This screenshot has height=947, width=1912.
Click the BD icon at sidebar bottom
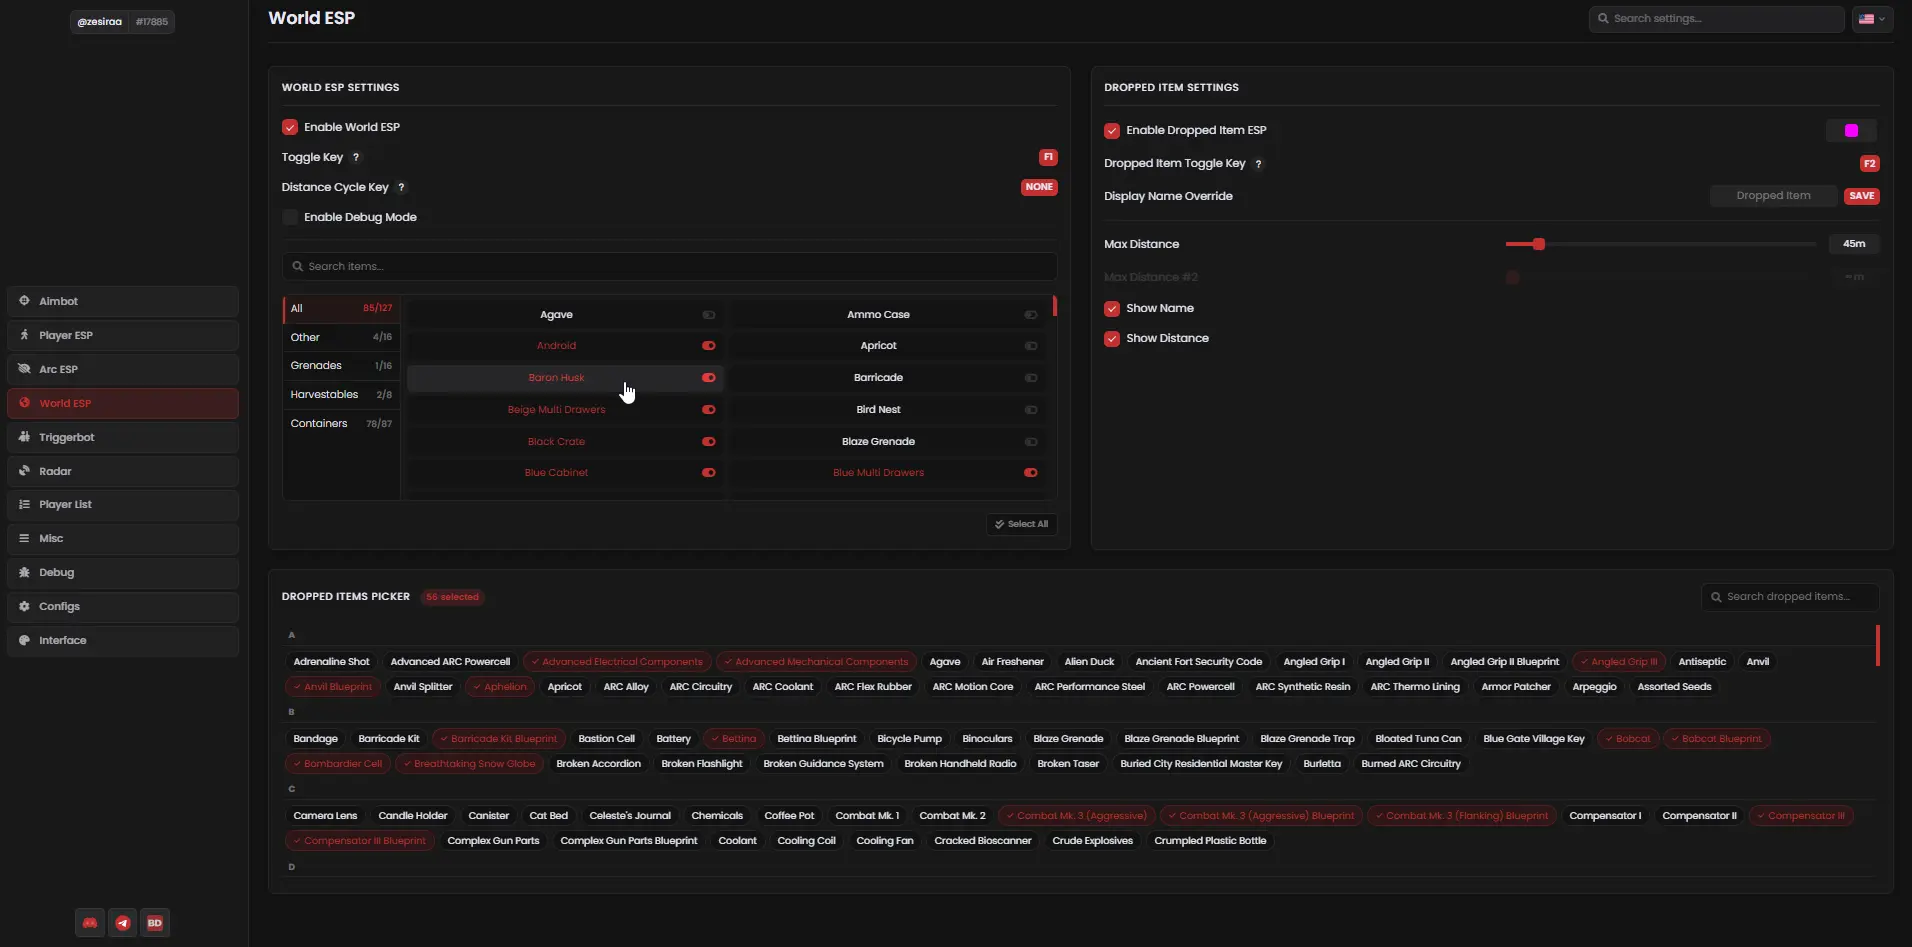point(155,923)
